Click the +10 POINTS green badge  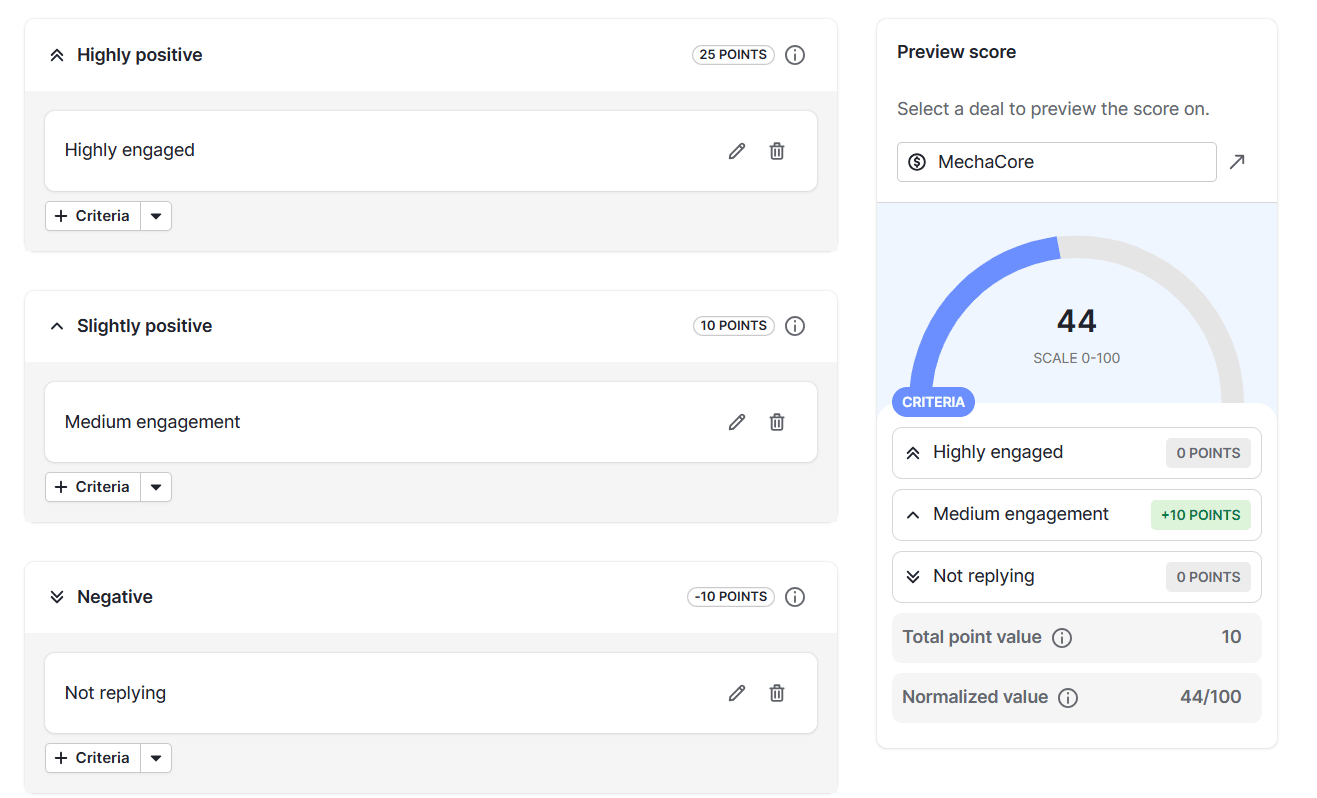pos(1200,515)
